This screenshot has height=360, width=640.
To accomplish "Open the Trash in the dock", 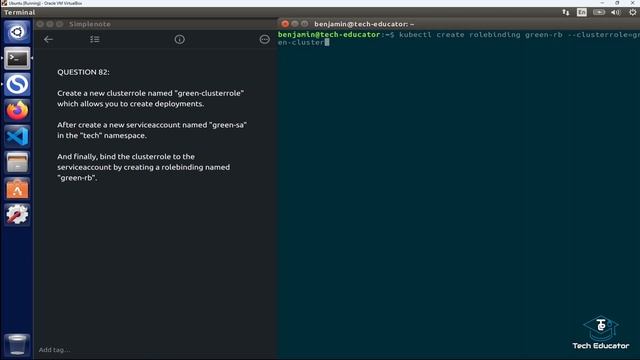I will pyautogui.click(x=17, y=344).
